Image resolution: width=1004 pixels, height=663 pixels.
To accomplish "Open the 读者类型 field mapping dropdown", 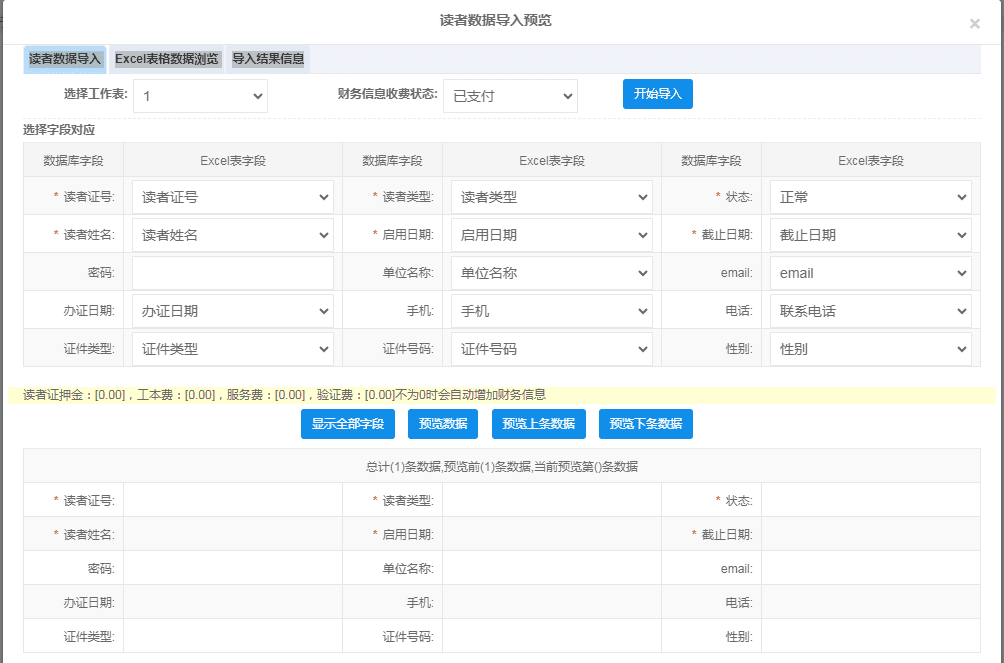I will pos(552,197).
